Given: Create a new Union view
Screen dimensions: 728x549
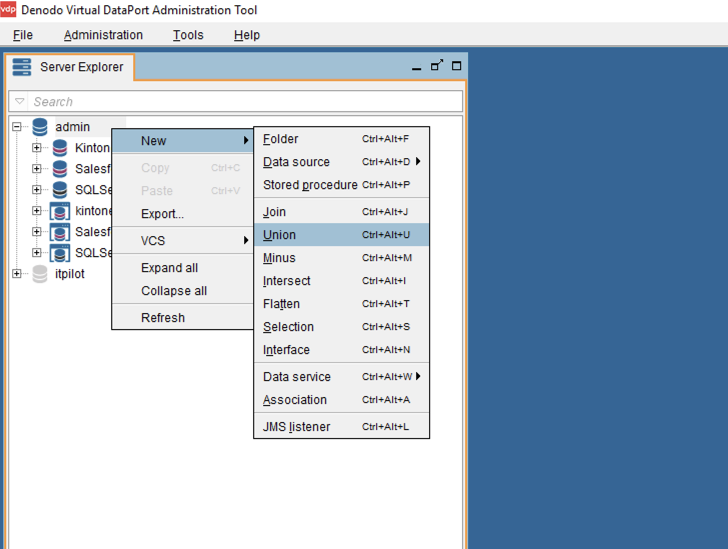Looking at the screenshot, I should pyautogui.click(x=341, y=235).
